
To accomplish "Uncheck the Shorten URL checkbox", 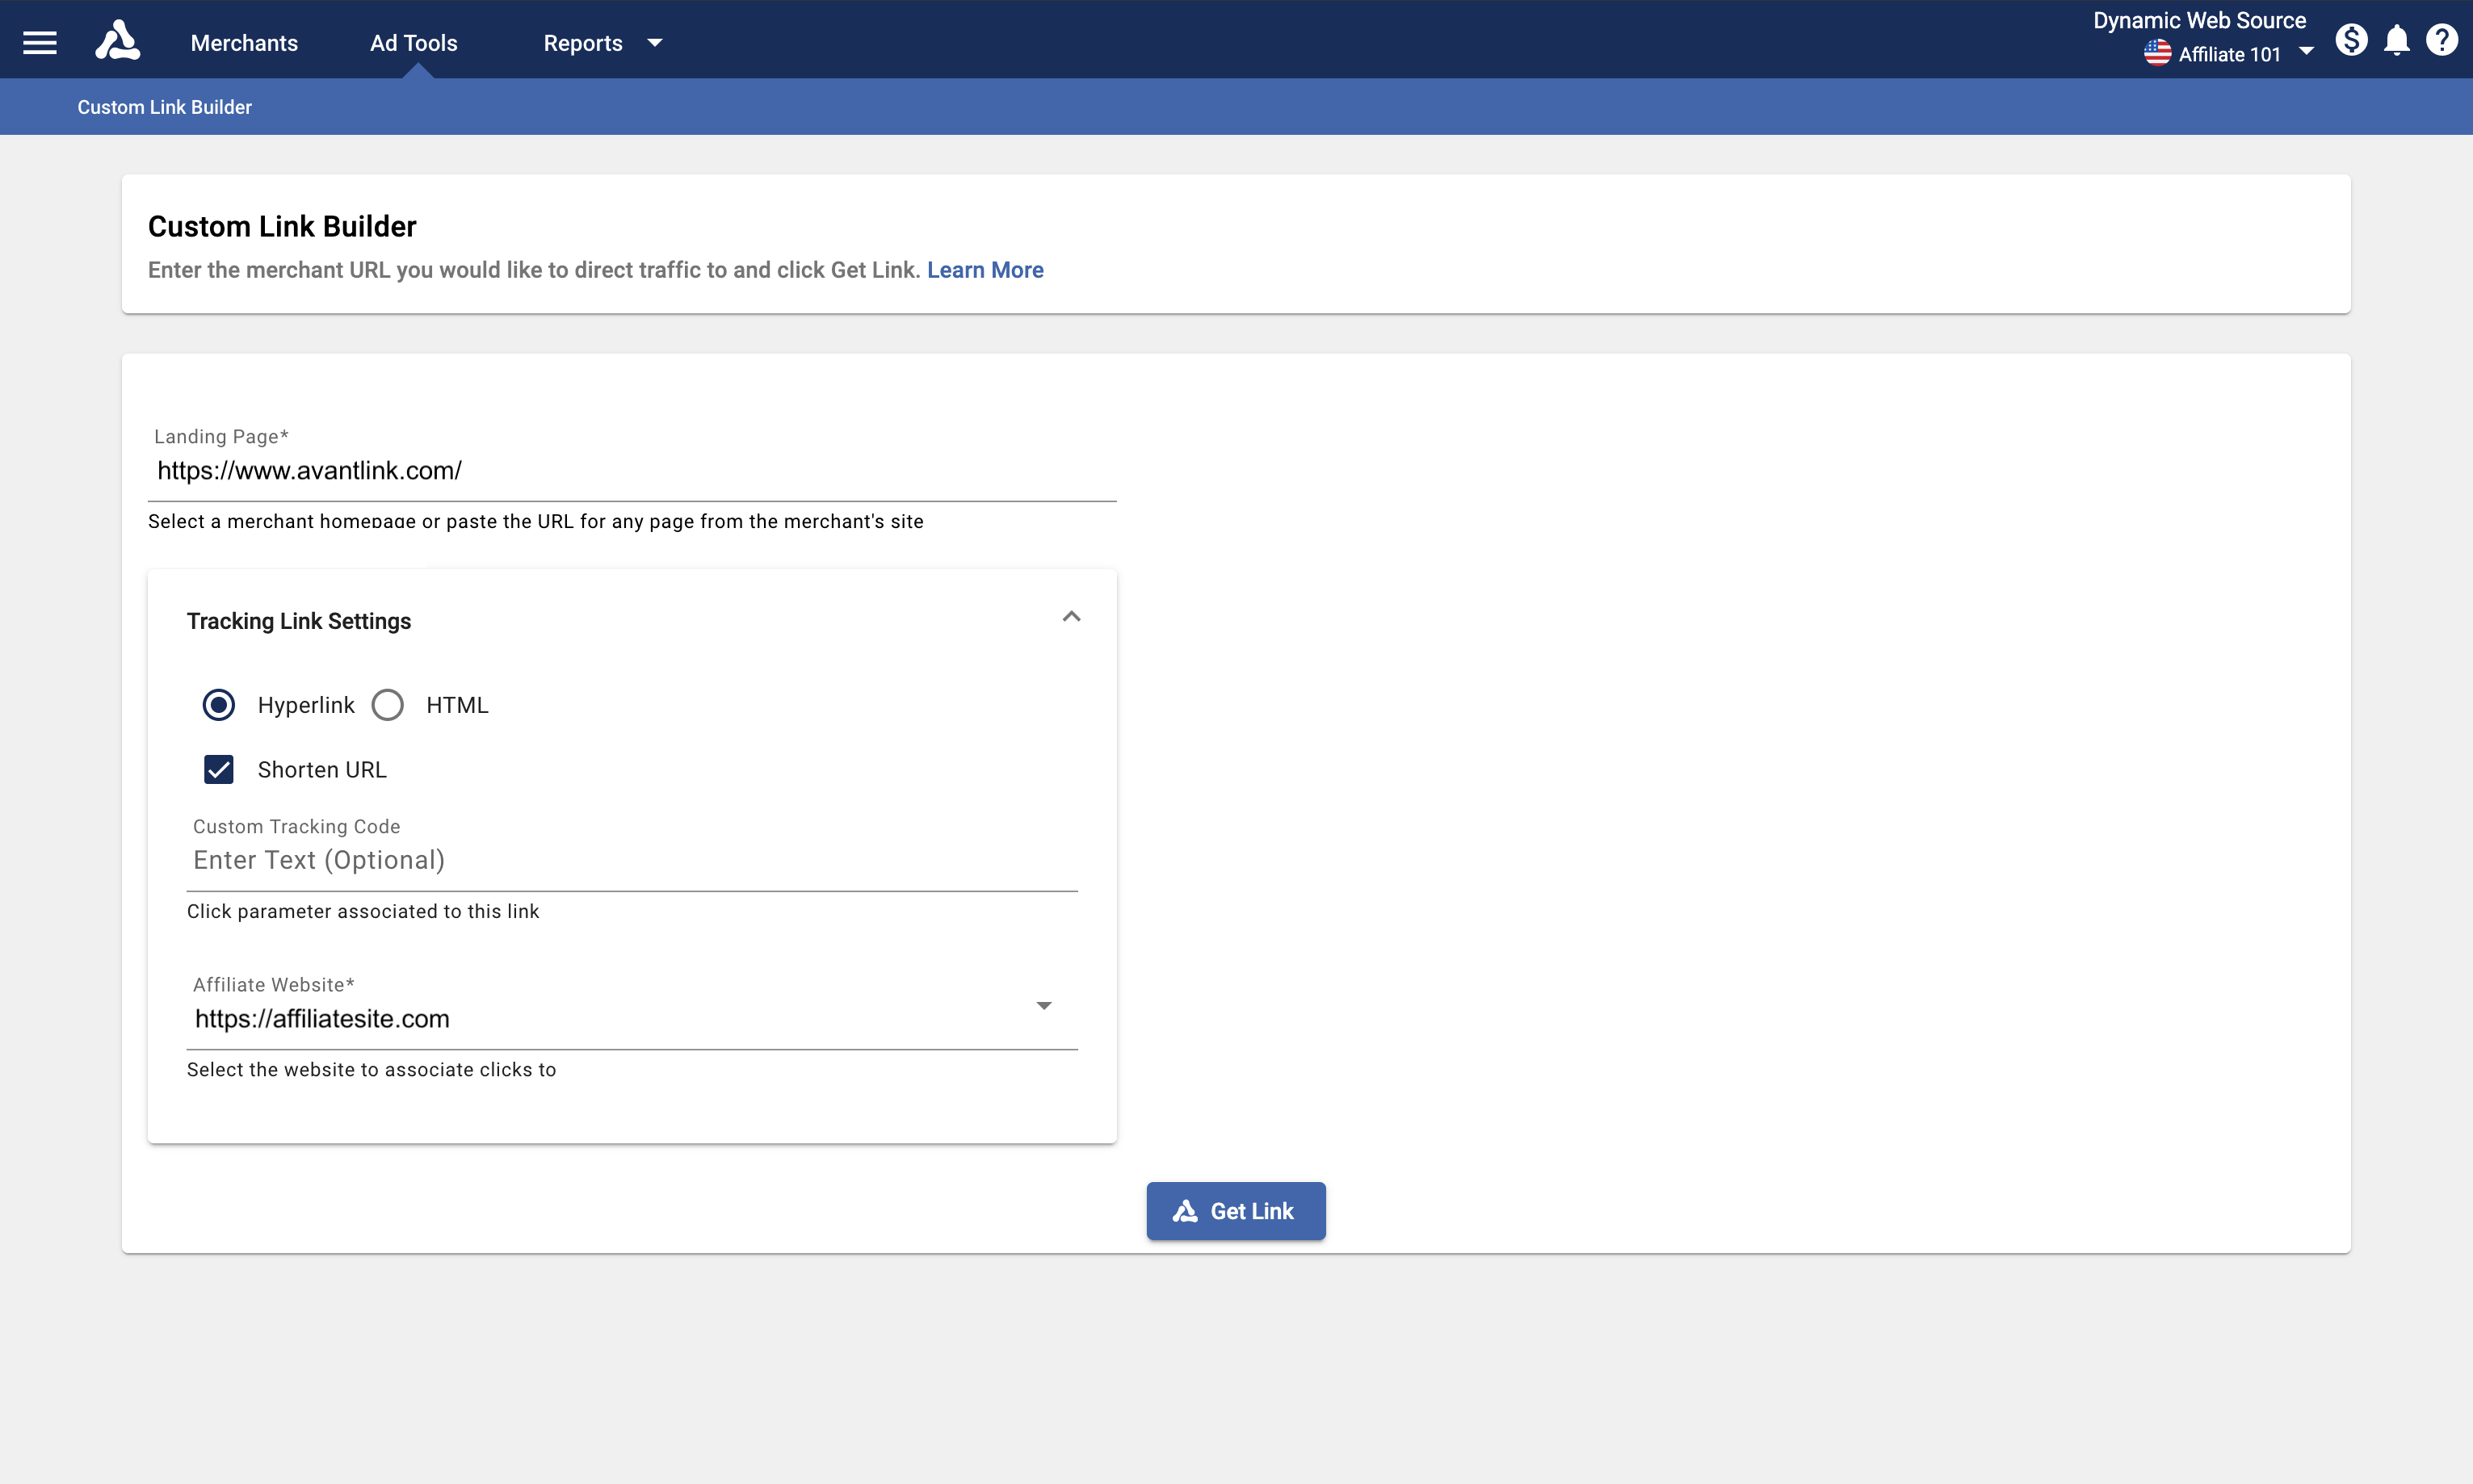I will point(219,769).
